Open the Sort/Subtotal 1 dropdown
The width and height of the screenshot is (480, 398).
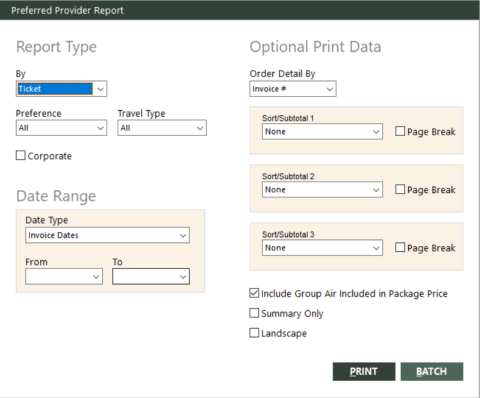(x=322, y=132)
